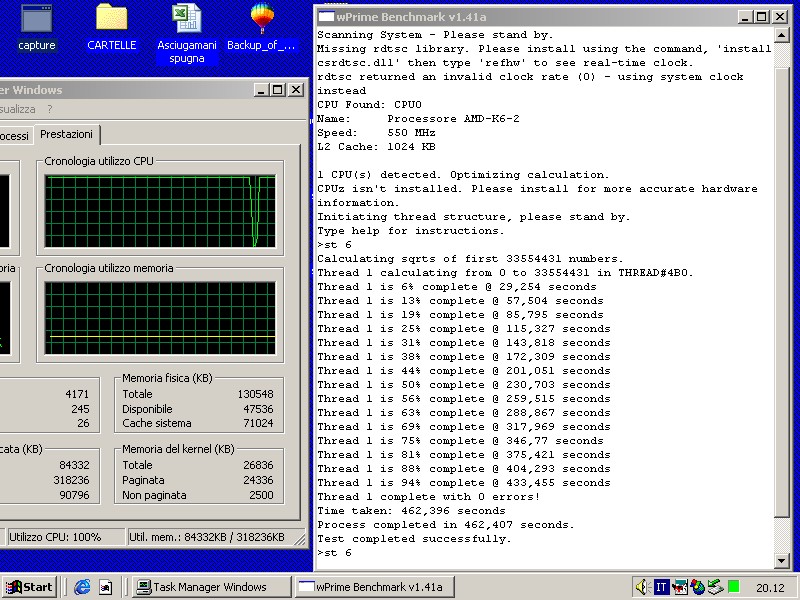
Task: Click the Task Manager resize grip corner
Action: pyautogui.click(x=300, y=539)
